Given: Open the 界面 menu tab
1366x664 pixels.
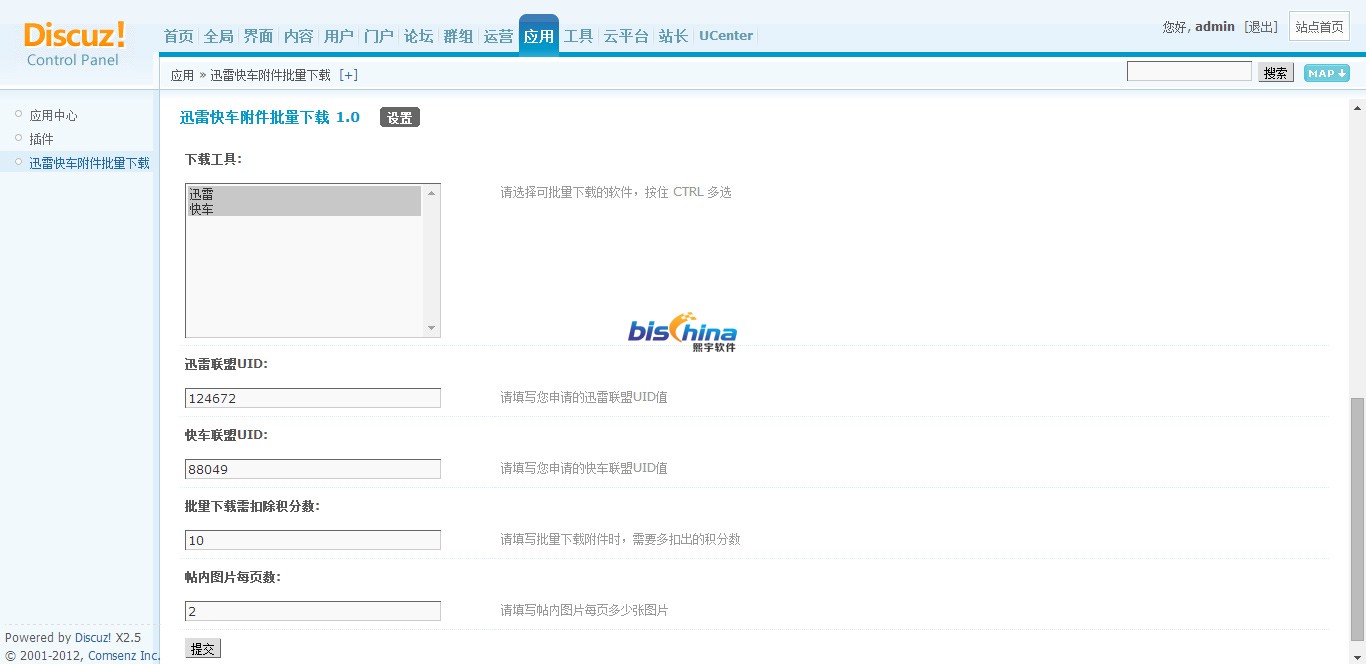Looking at the screenshot, I should [258, 36].
